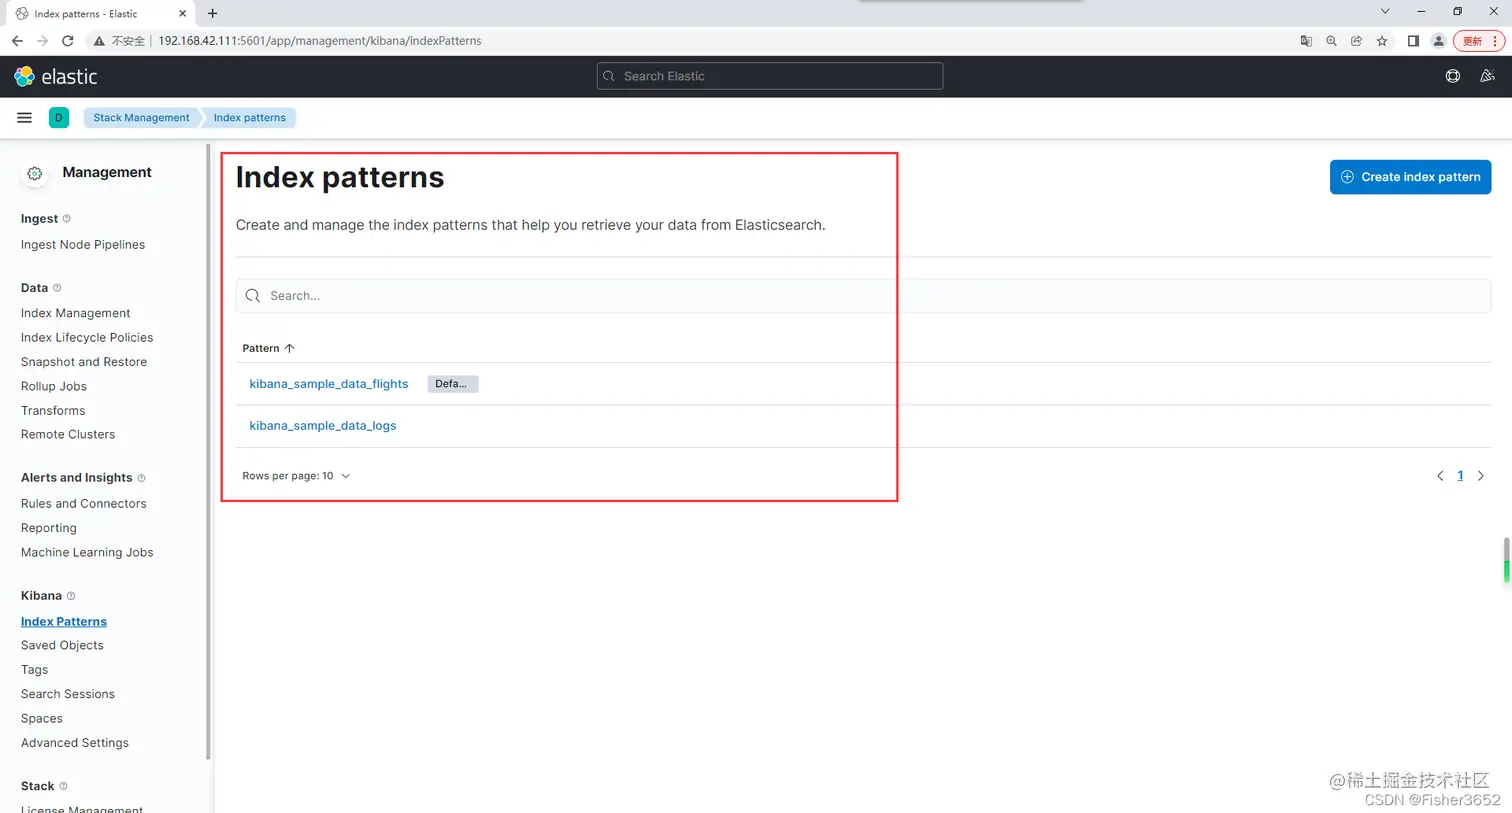The image size is (1512, 813).
Task: Click the sidebar vertical scrollbar
Action: click(208, 452)
